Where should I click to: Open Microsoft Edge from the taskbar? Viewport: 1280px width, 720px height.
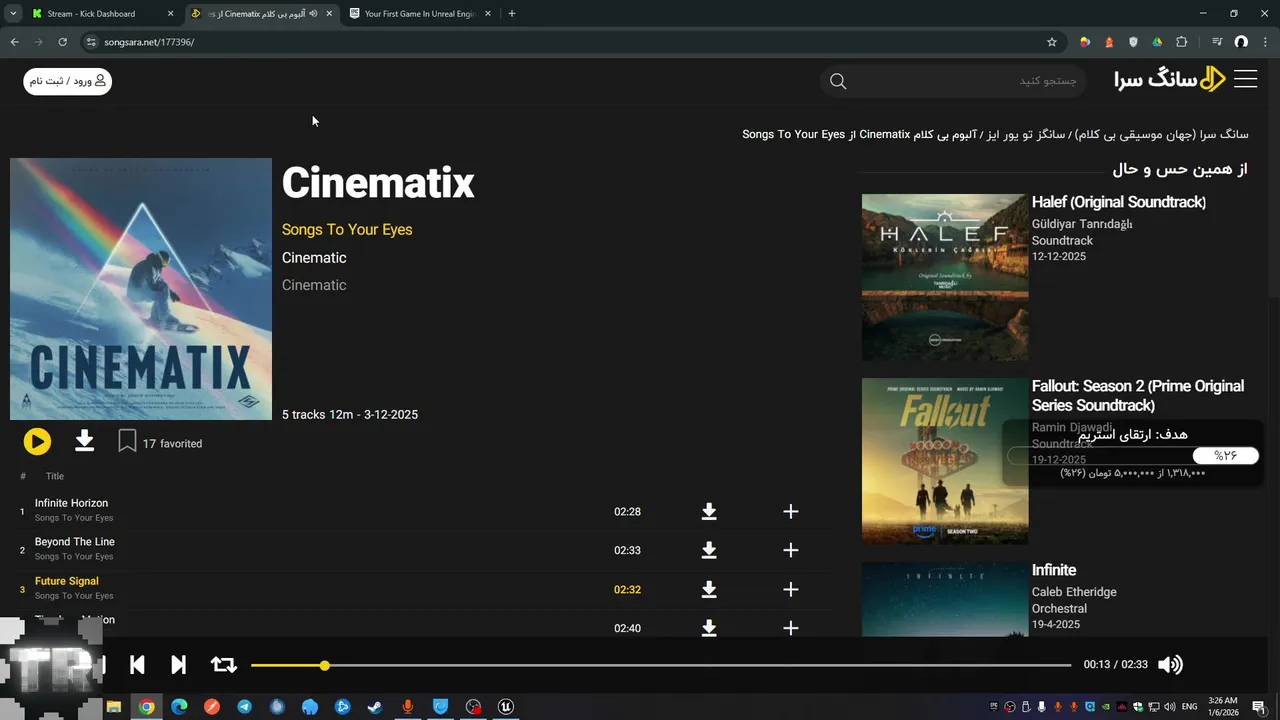click(x=179, y=707)
